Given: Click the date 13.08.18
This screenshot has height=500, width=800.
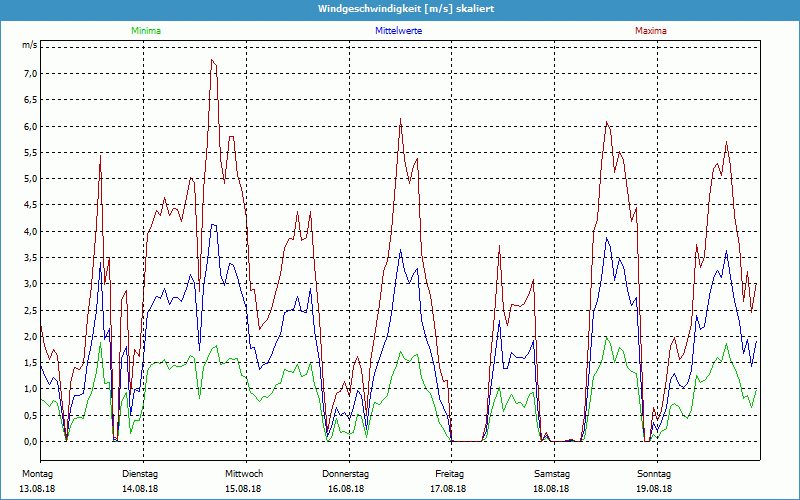Looking at the screenshot, I should coord(37,489).
